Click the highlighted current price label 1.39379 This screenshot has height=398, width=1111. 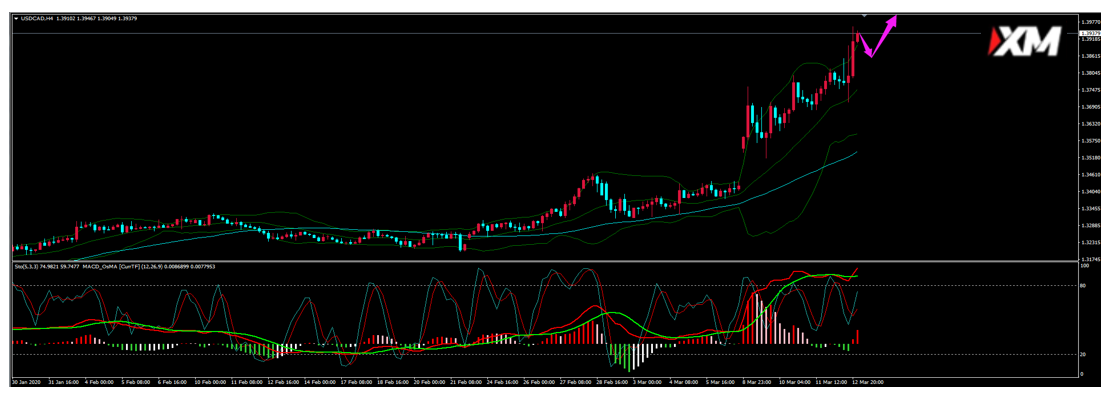coord(1090,33)
